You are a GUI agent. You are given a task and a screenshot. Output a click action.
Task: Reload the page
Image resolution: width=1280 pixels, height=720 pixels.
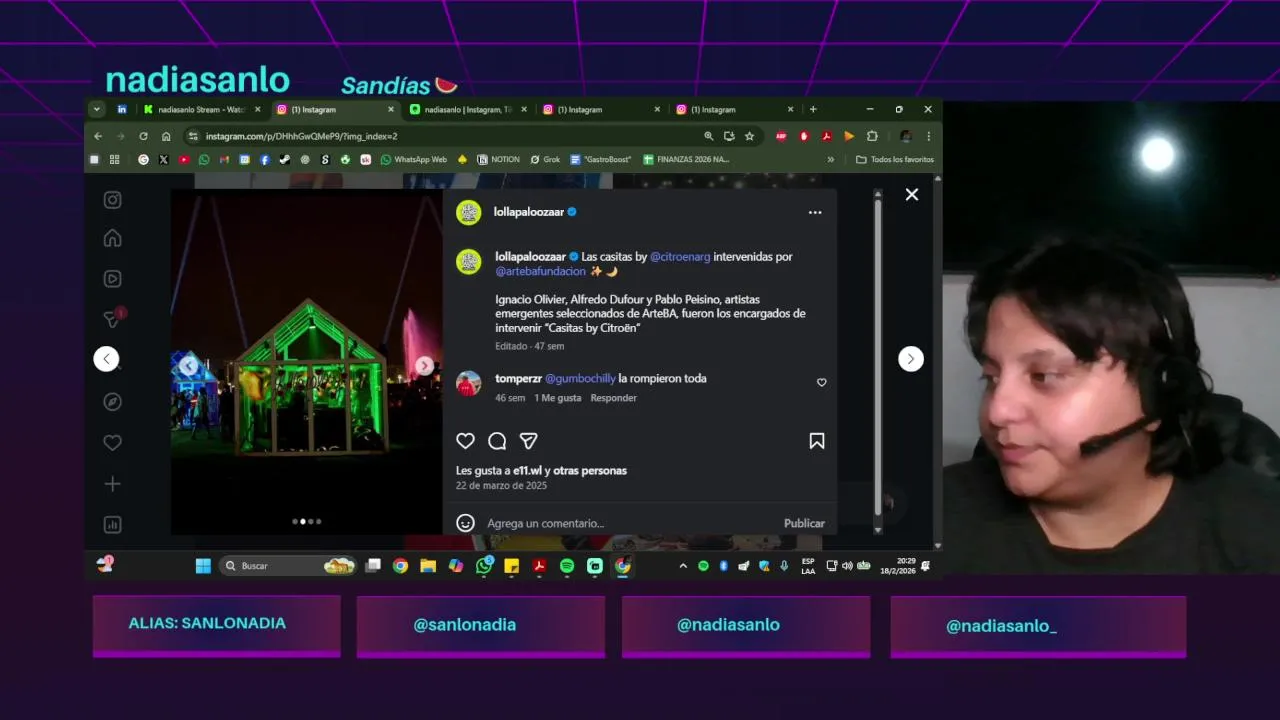pyautogui.click(x=143, y=136)
